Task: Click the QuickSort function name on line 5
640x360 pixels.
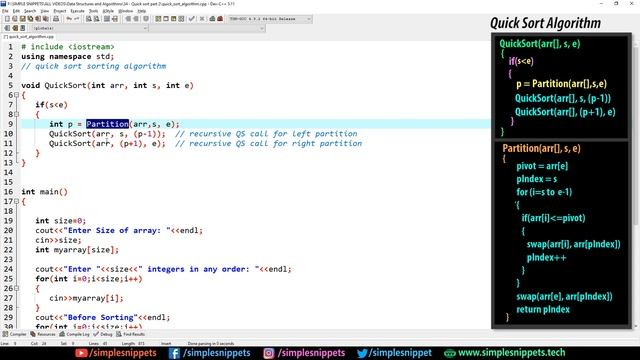Action: 65,85
